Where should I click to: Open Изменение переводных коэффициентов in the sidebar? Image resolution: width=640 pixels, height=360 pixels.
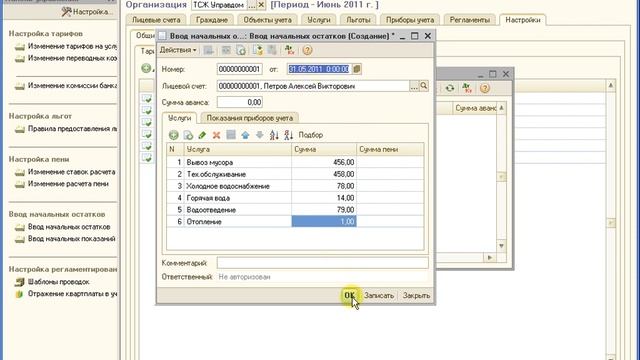[67, 58]
